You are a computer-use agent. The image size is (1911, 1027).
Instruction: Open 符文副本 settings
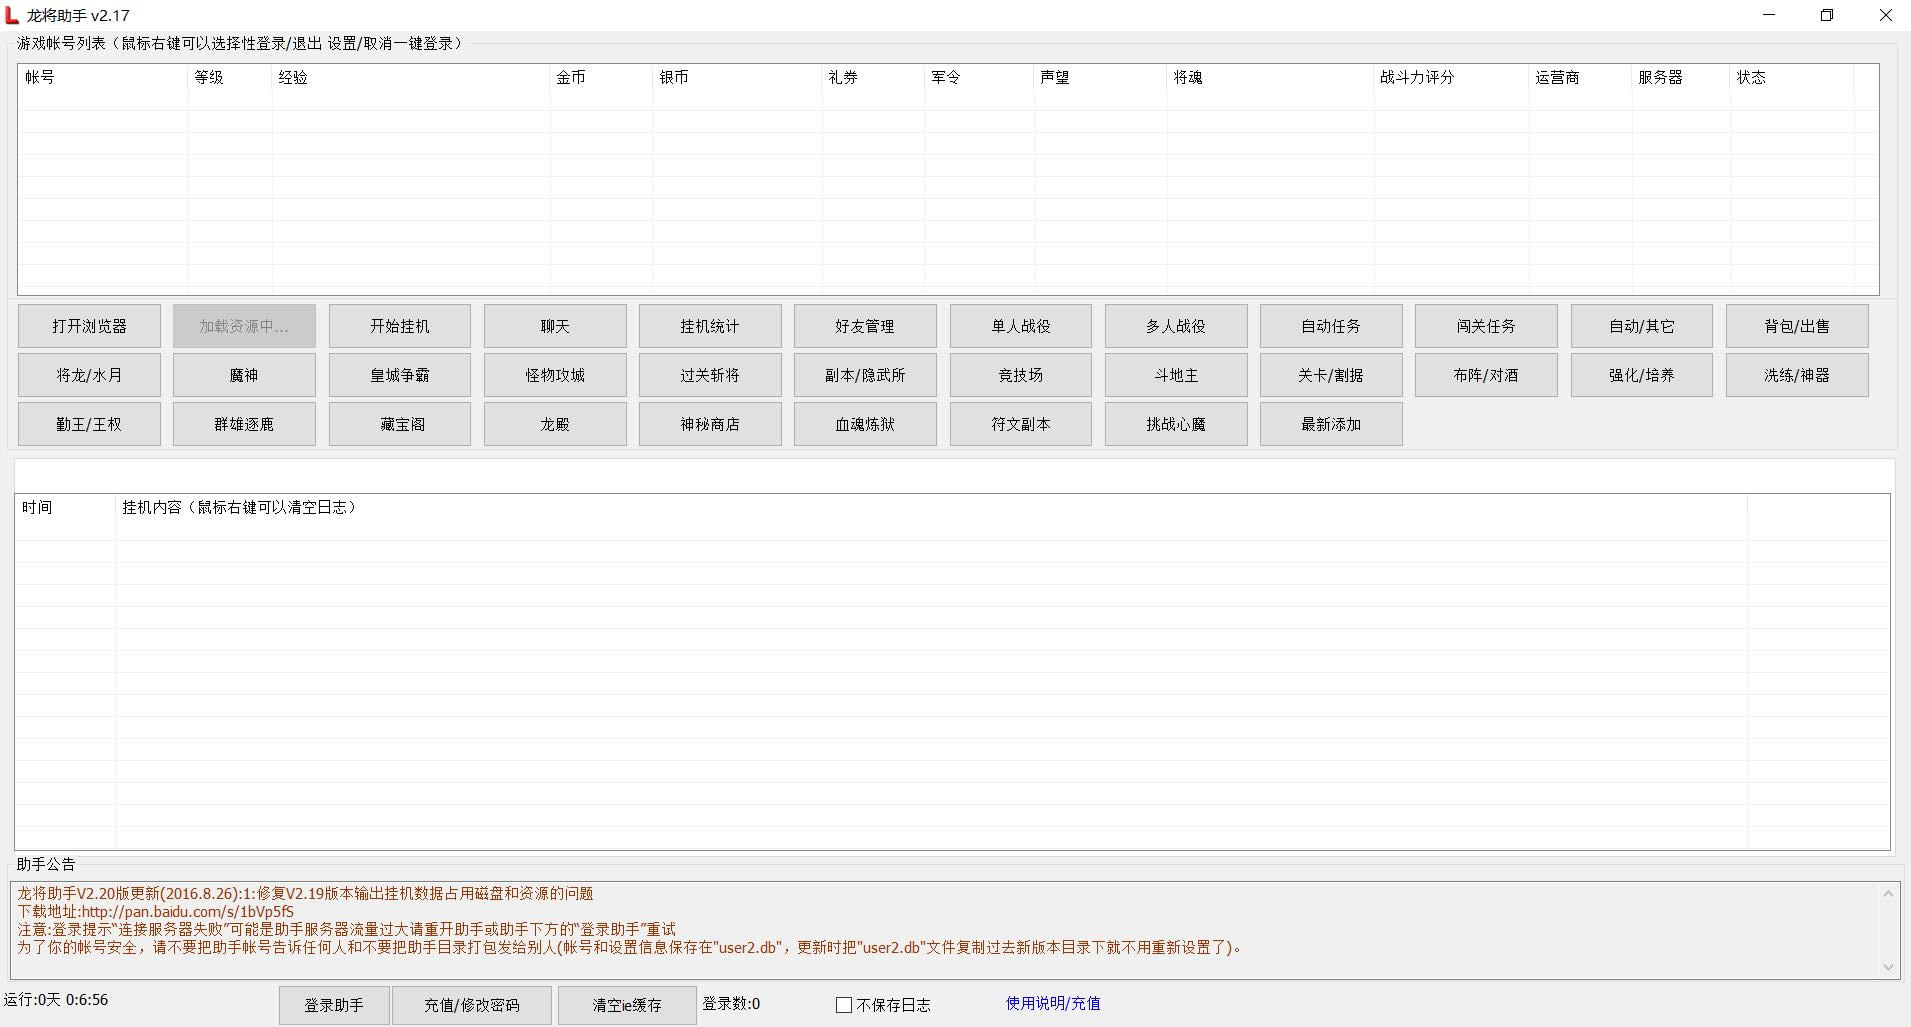pos(1020,424)
